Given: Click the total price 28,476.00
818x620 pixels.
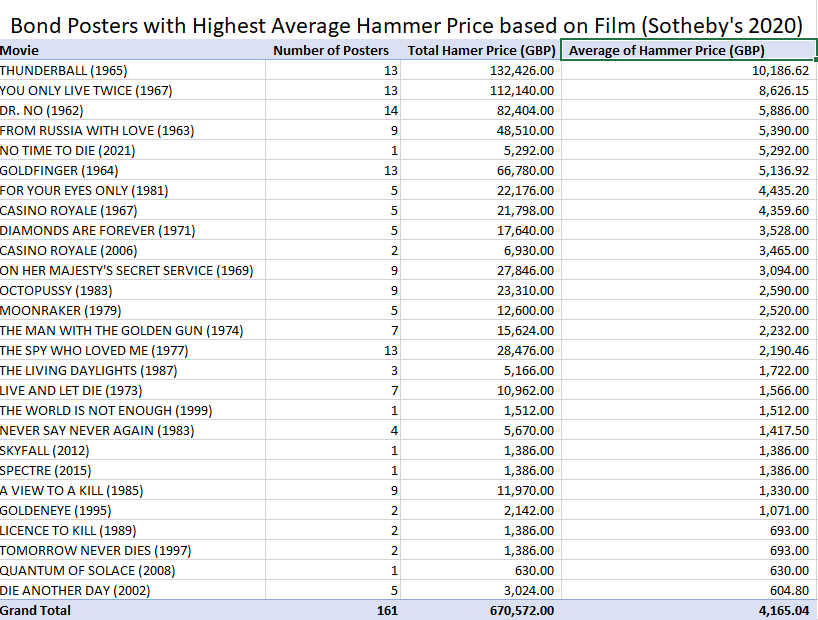Looking at the screenshot, I should (525, 351).
